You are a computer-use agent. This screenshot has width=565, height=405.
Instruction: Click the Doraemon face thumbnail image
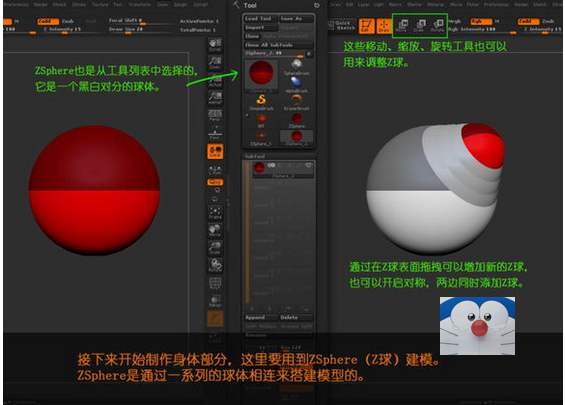point(477,326)
